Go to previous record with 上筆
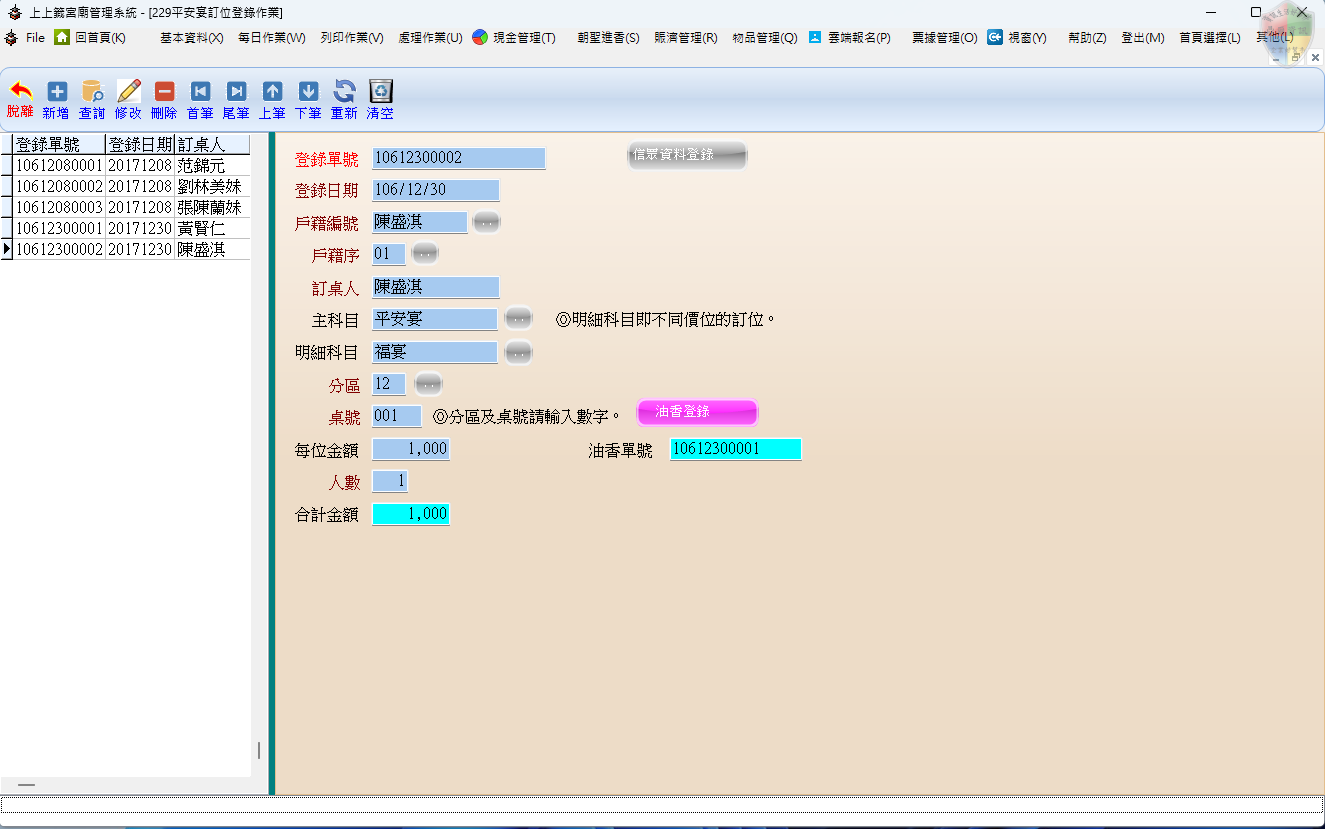The image size is (1325, 829). (272, 92)
